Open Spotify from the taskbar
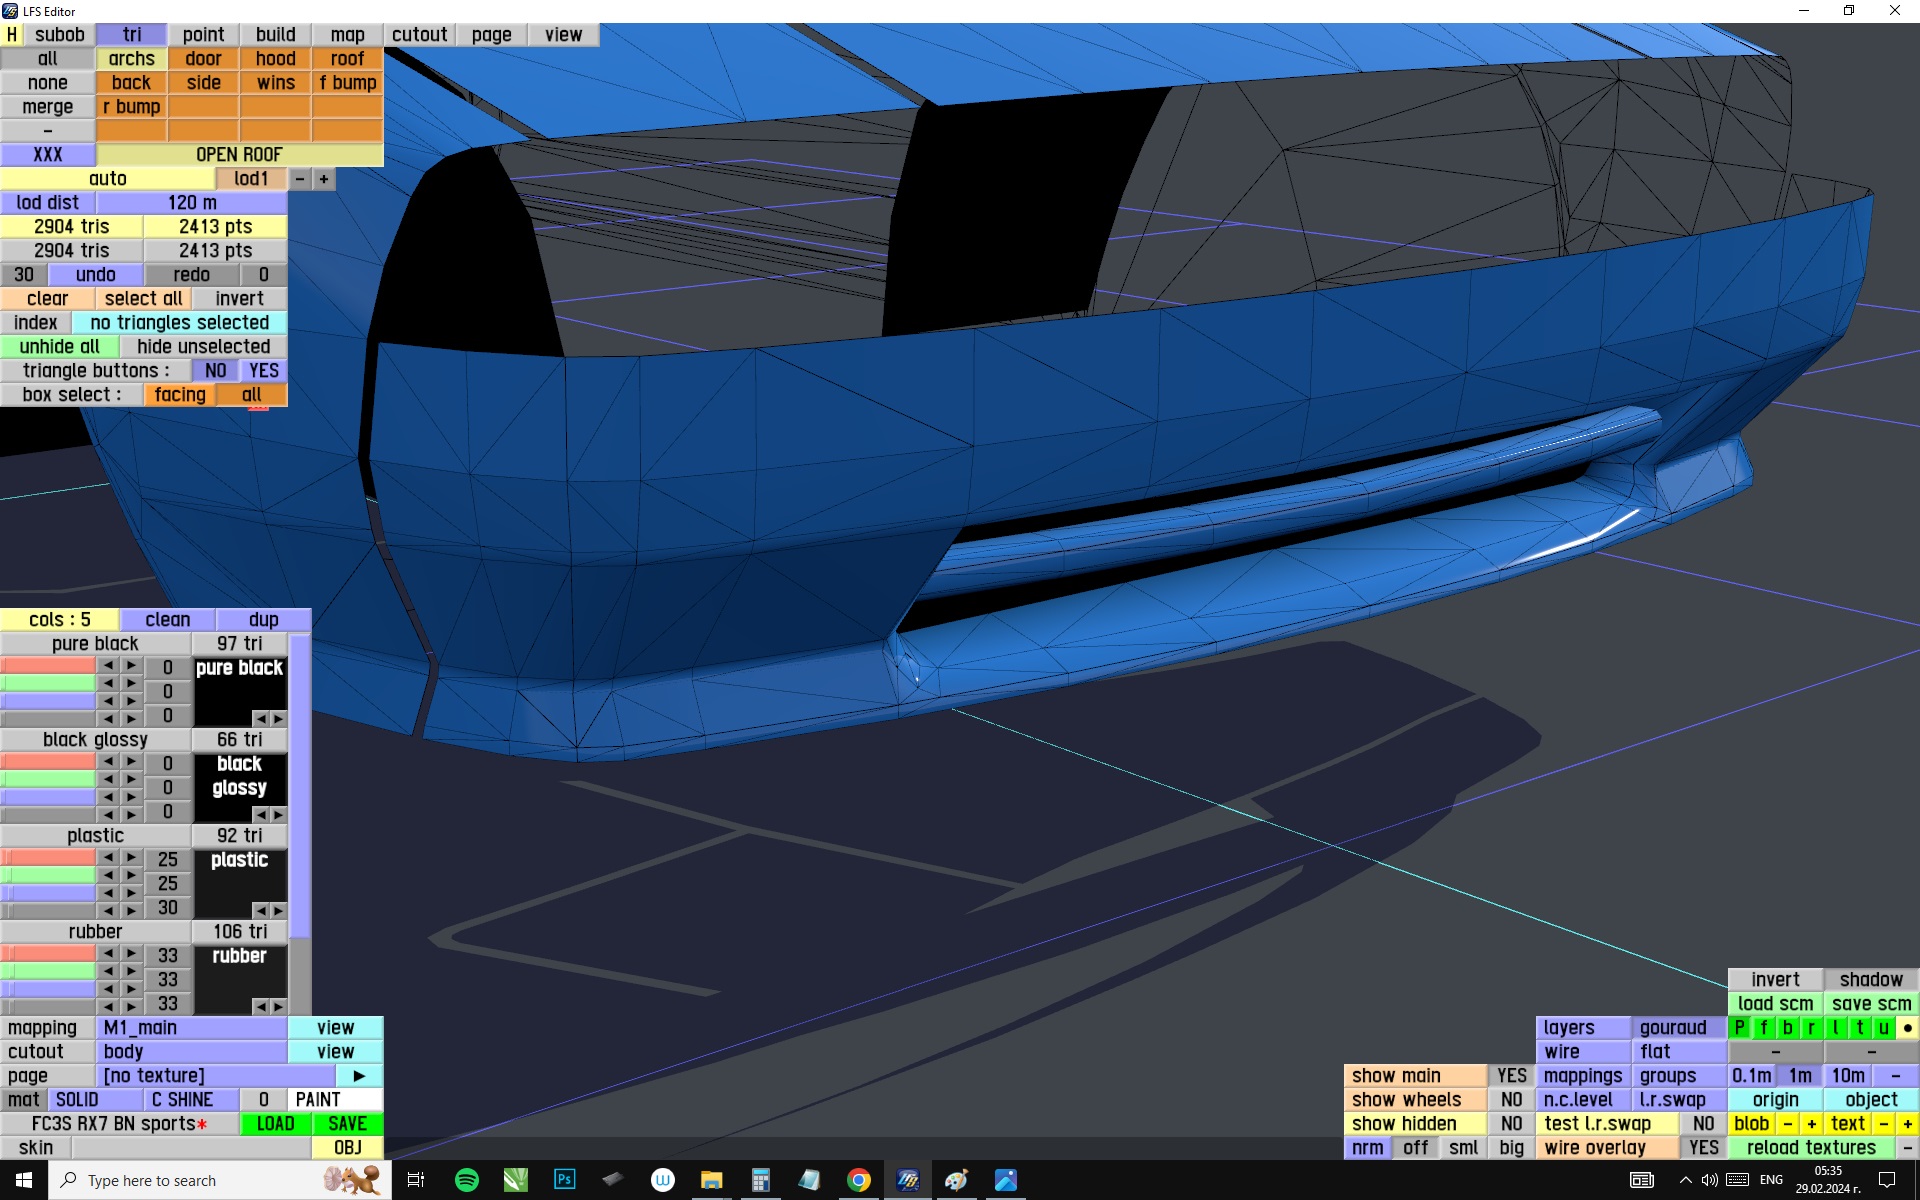 point(466,1180)
